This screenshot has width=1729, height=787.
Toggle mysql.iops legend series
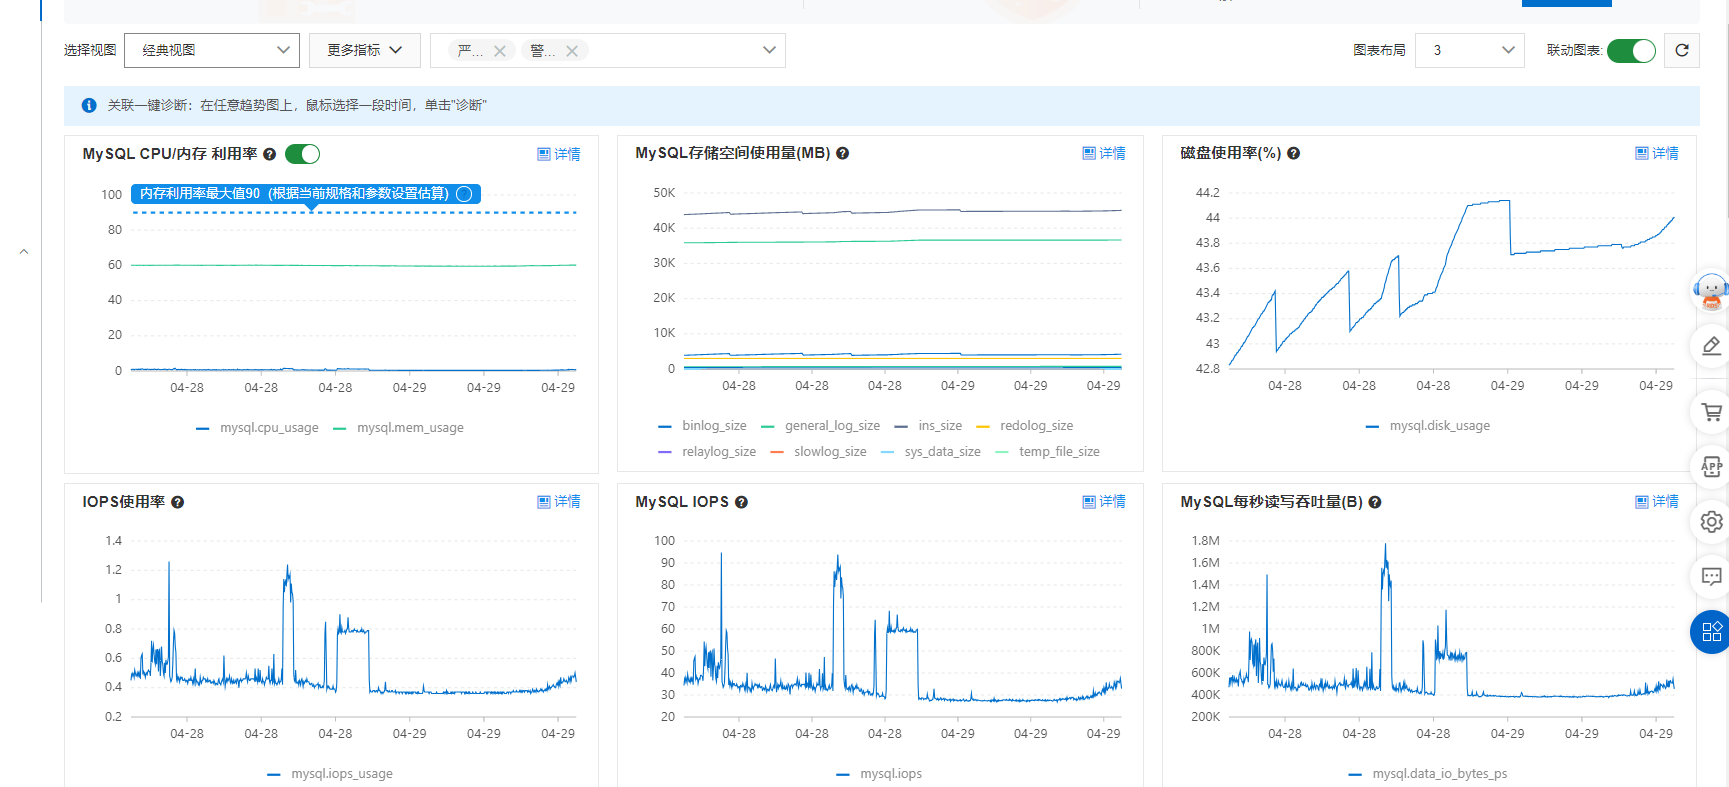(879, 774)
